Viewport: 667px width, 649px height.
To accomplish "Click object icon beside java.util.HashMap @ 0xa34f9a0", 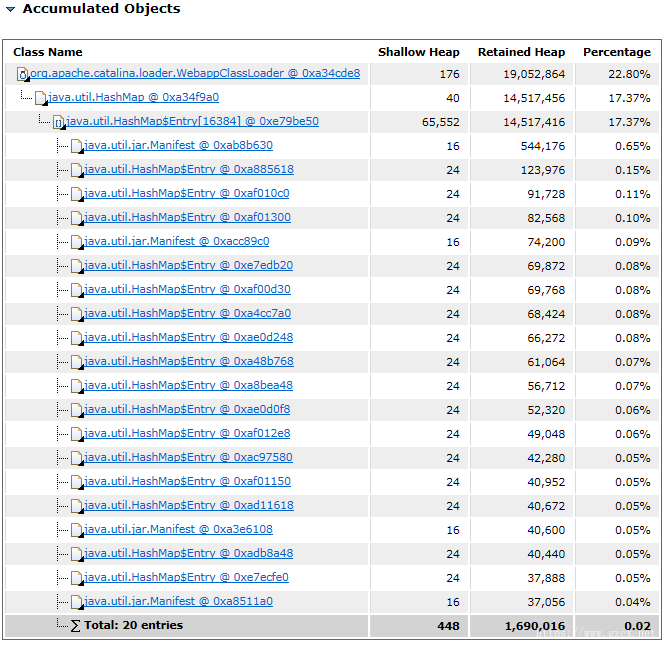I will point(41,98).
